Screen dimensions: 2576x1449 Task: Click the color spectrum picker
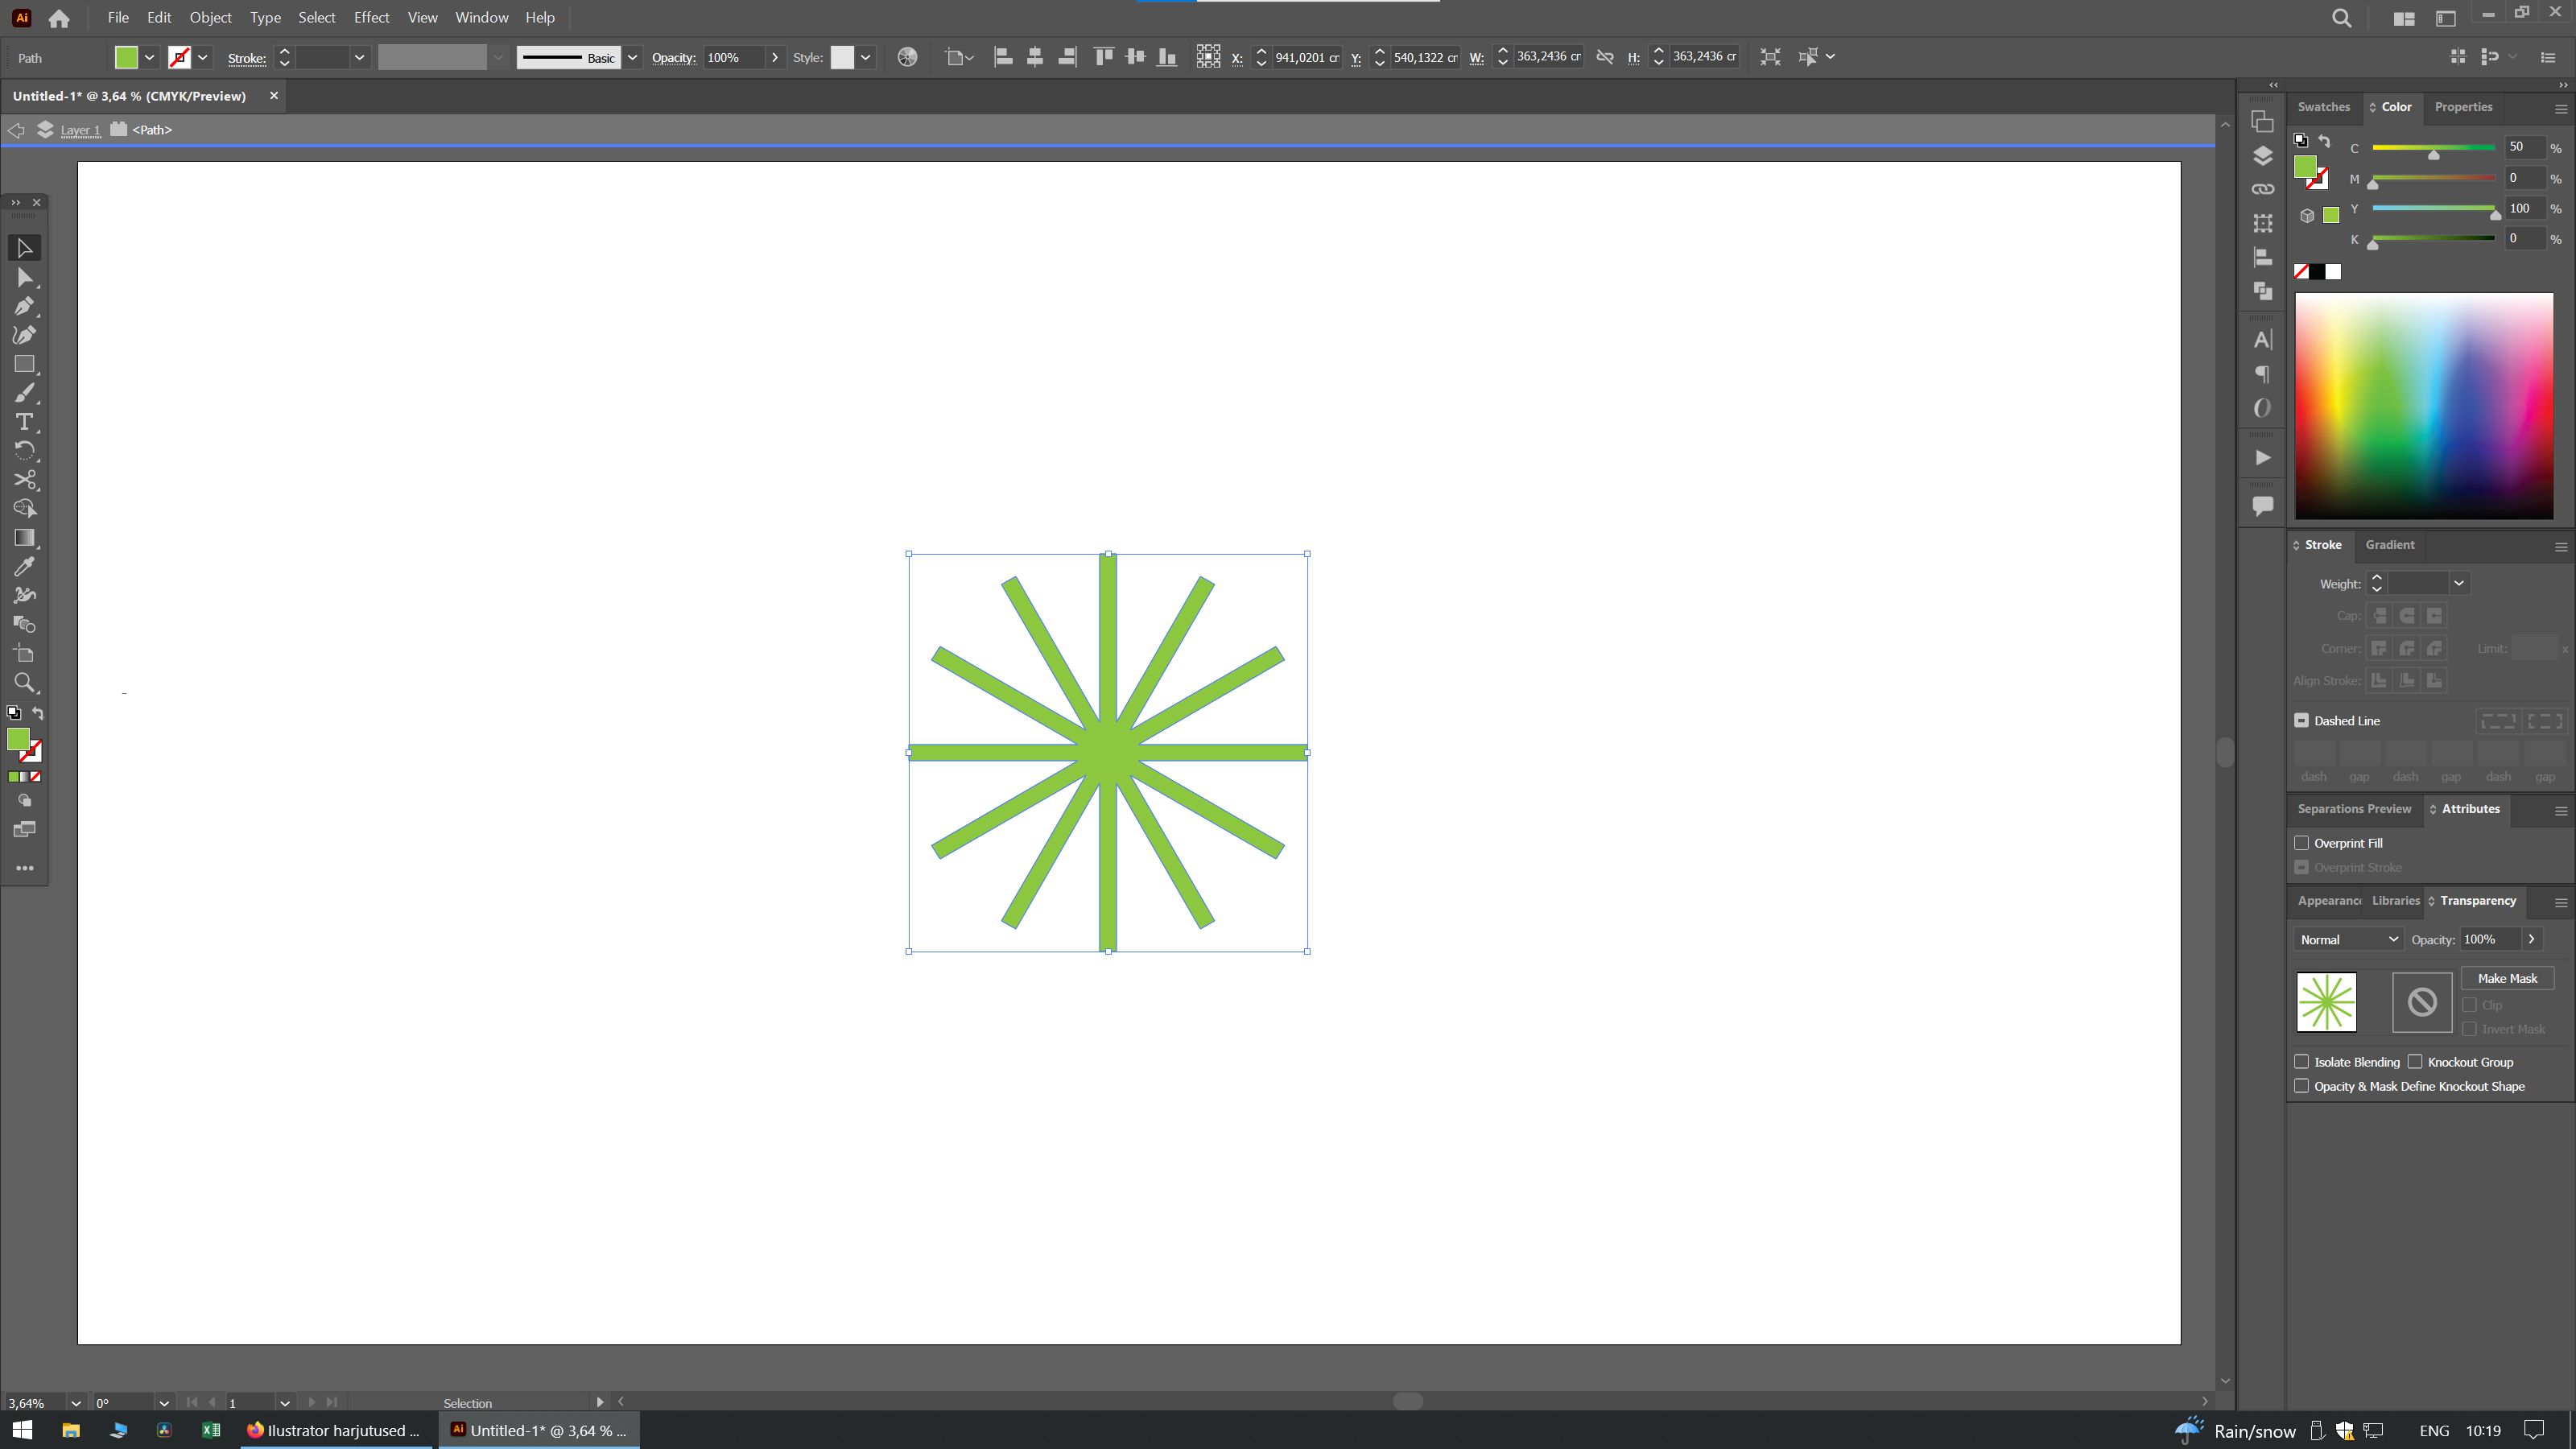tap(2424, 406)
